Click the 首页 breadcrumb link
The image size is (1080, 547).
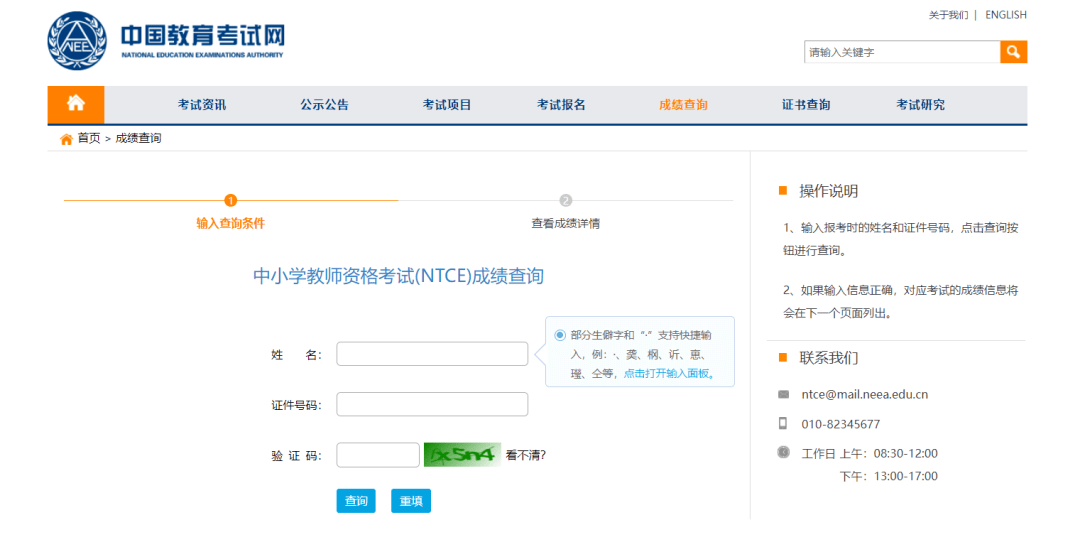click(x=89, y=138)
